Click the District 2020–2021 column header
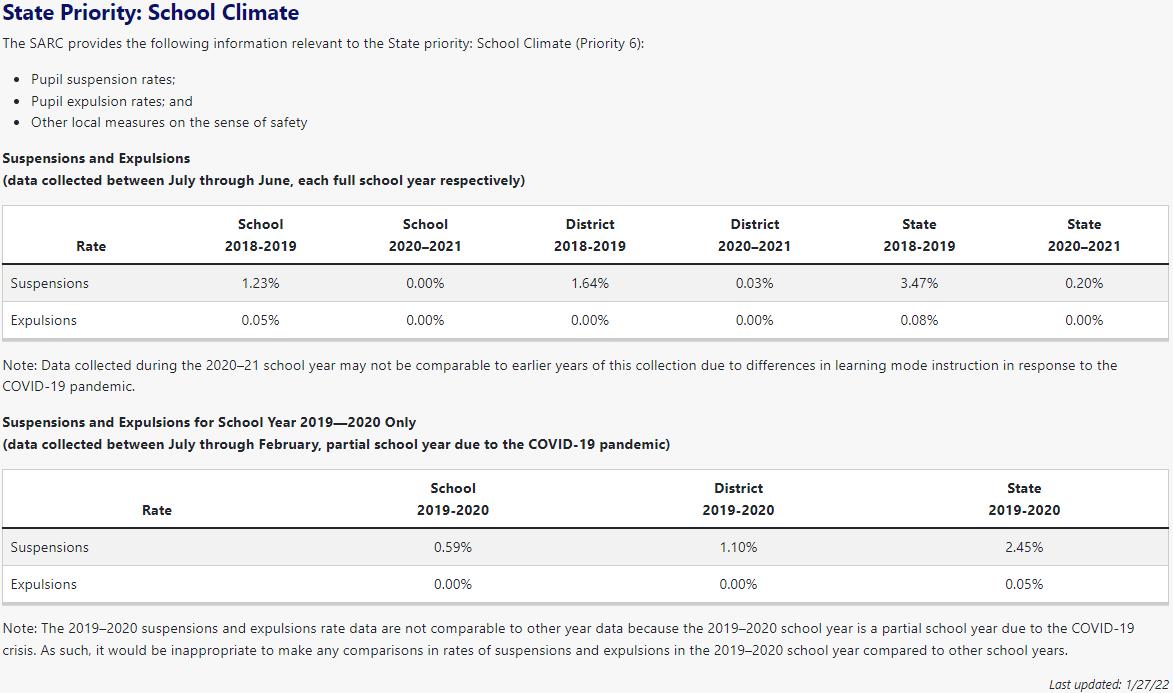This screenshot has height=693, width=1173. (x=754, y=235)
